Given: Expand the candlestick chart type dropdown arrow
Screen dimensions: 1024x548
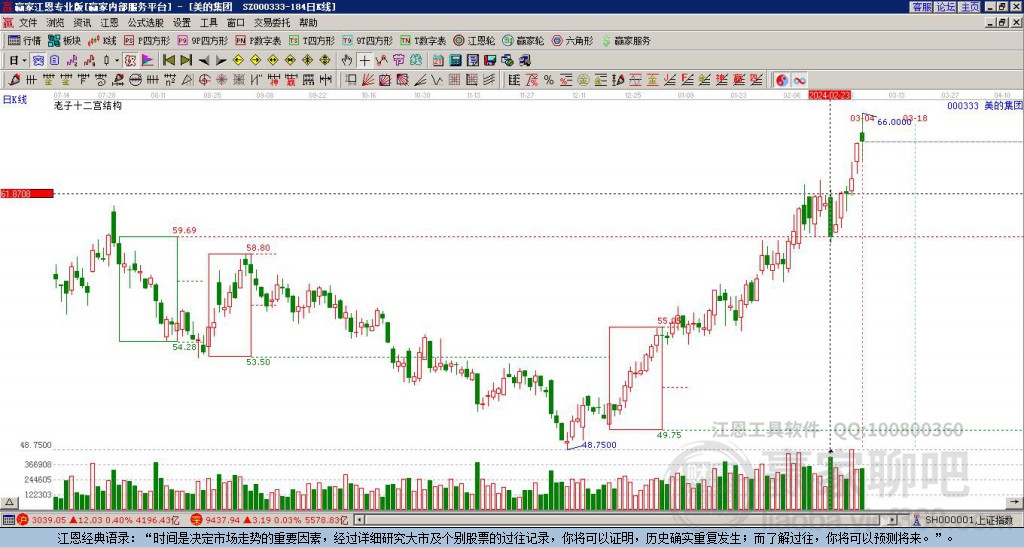Looking at the screenshot, I should click(x=117, y=61).
